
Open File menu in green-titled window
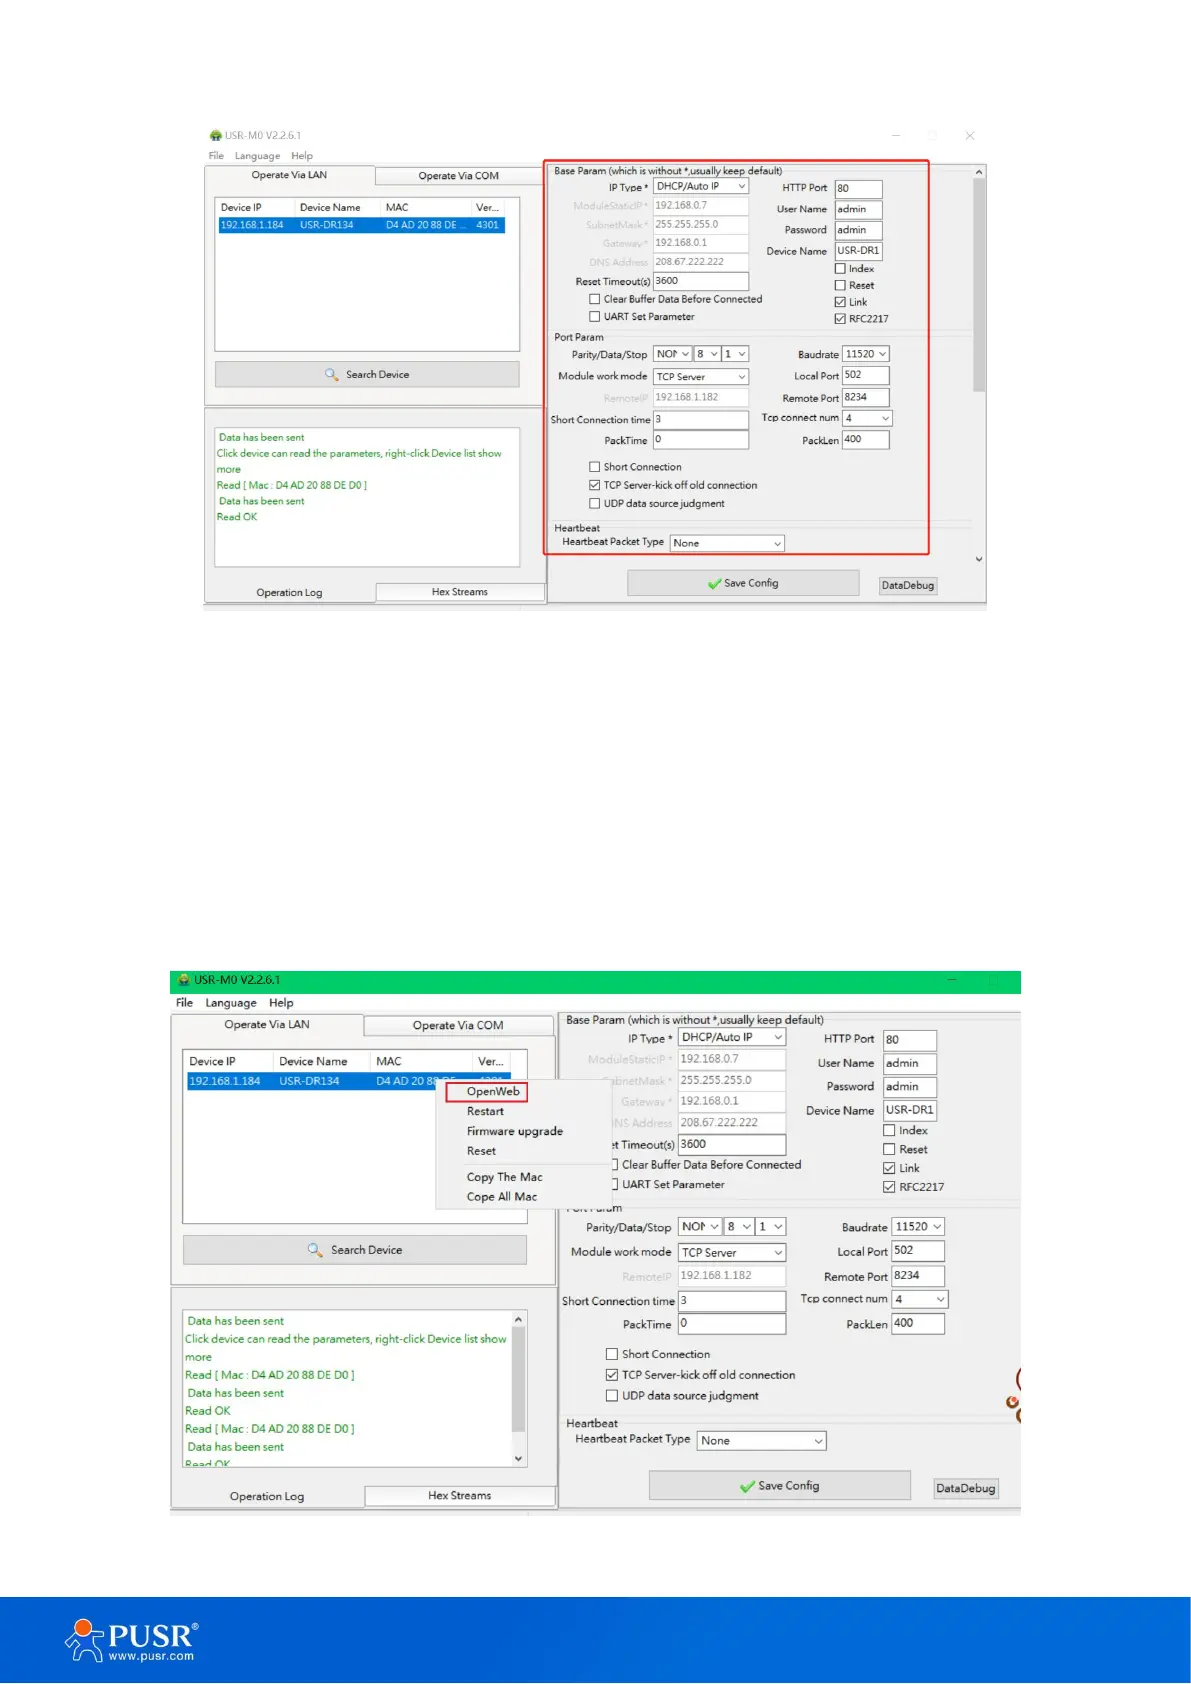pos(184,1002)
